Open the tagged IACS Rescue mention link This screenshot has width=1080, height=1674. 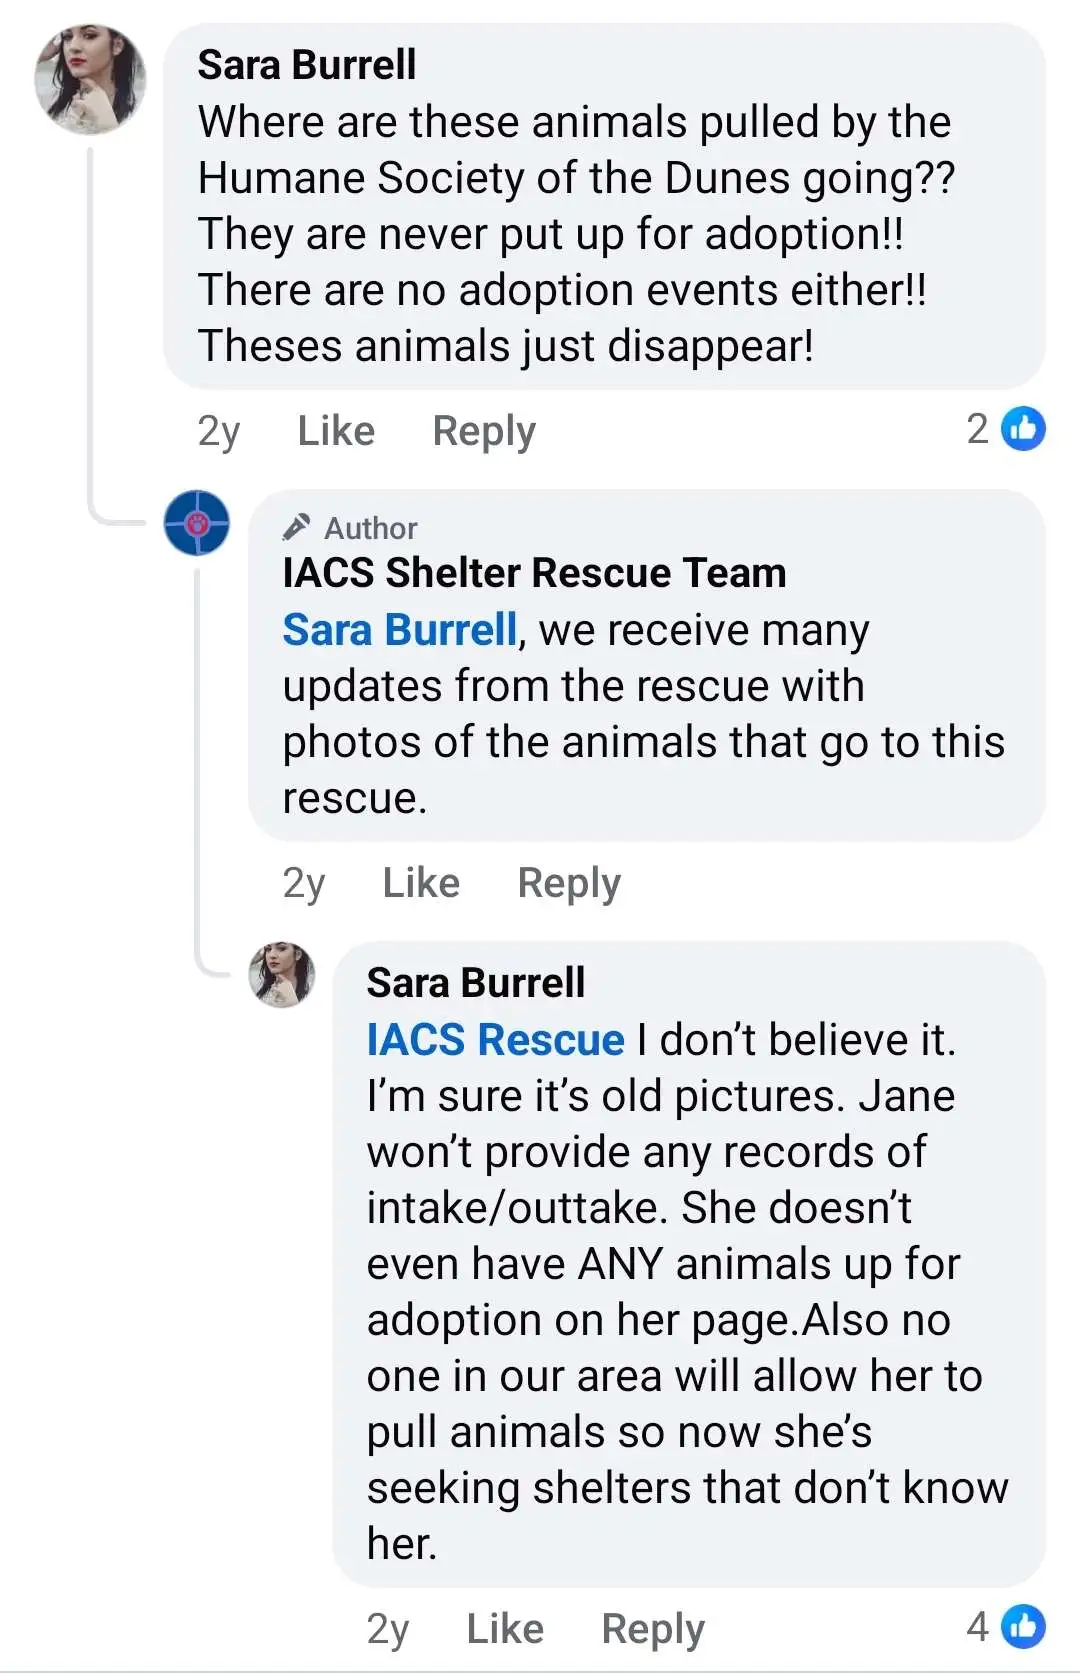(495, 1040)
